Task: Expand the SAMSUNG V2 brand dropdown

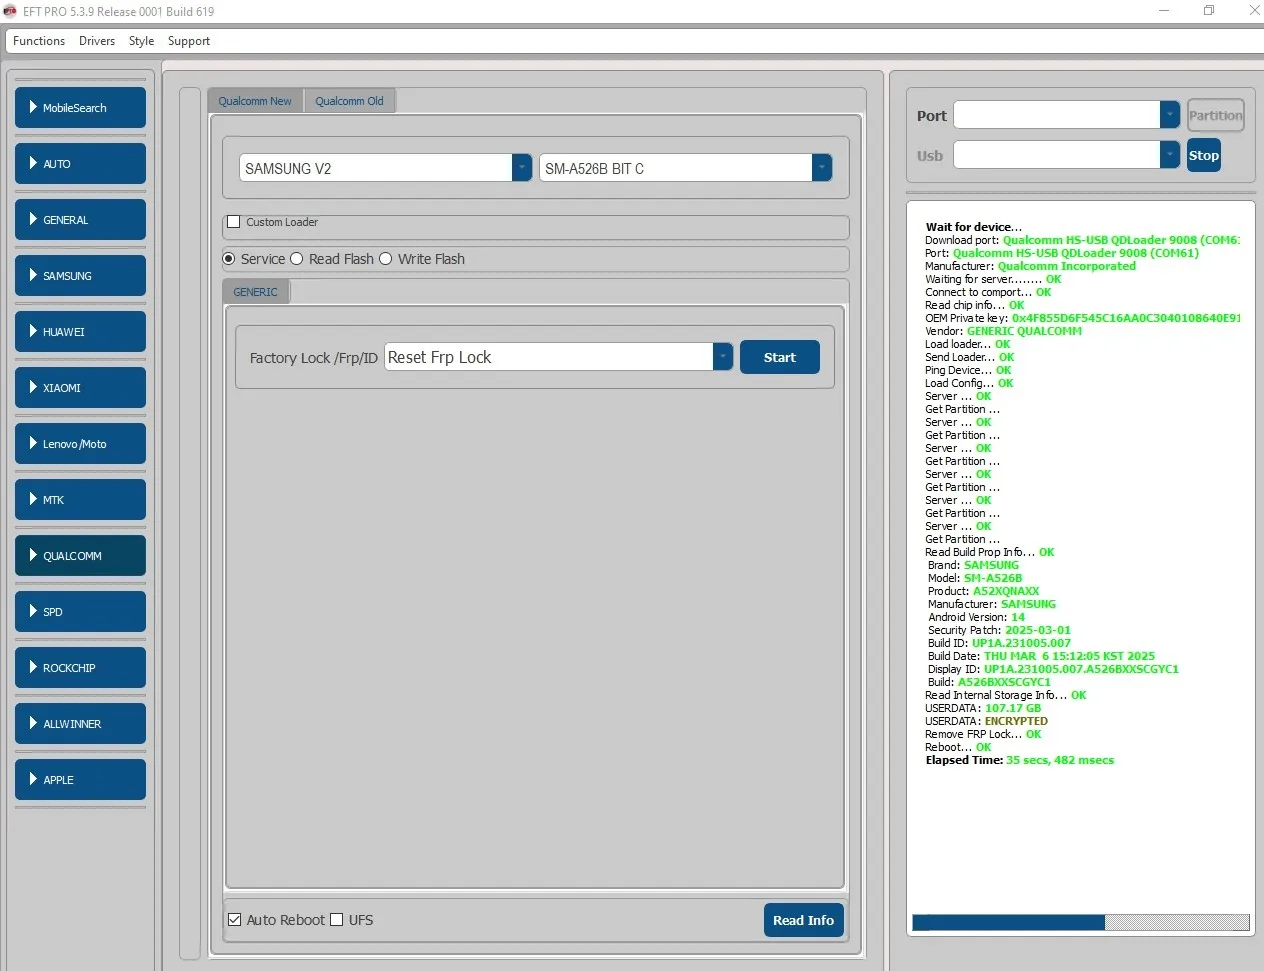Action: pos(521,168)
